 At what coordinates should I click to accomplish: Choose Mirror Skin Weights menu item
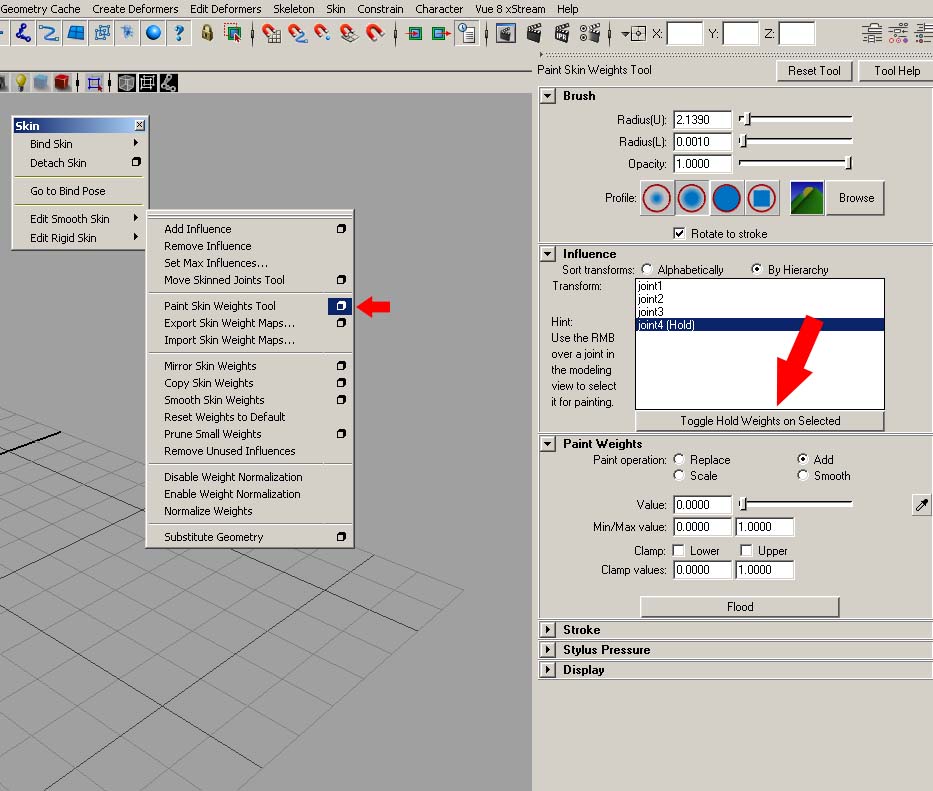pos(210,366)
